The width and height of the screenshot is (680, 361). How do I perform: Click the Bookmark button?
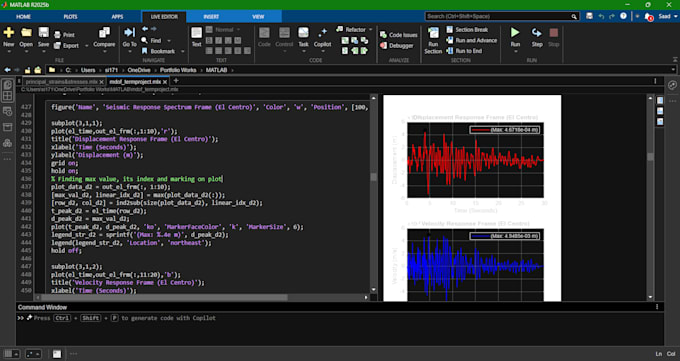click(158, 51)
